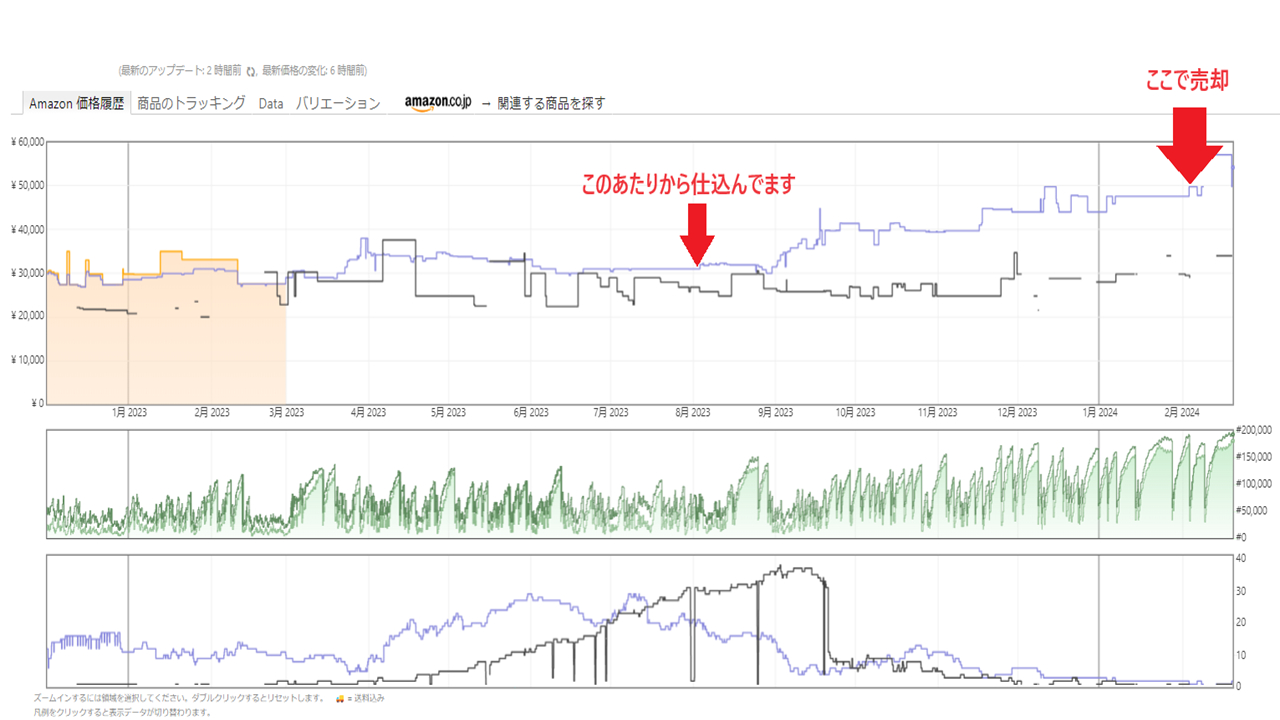
Task: Switch to the 商品のトラッキング tab
Action: pyautogui.click(x=191, y=103)
